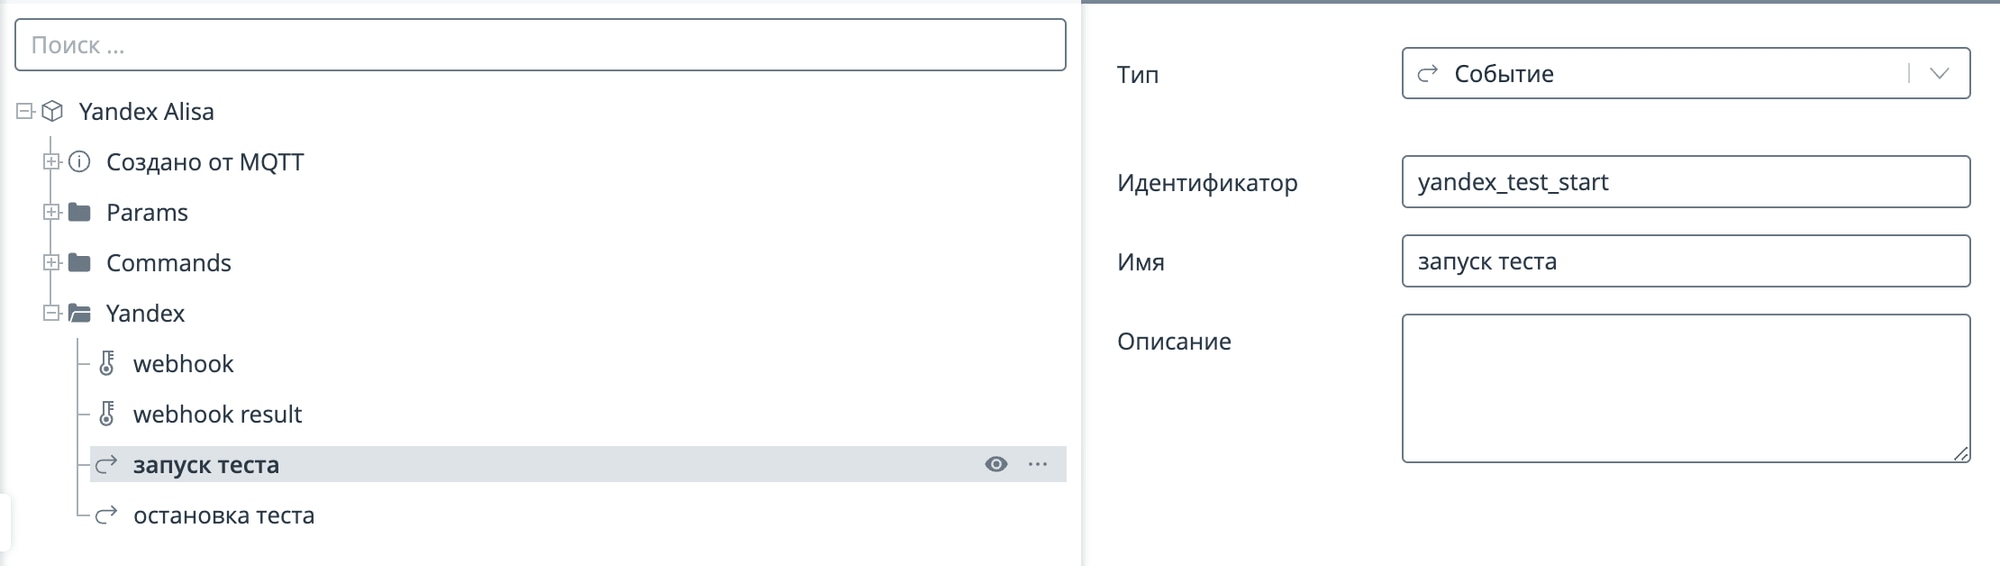Click the thermometer icon next to webhook result

point(107,413)
